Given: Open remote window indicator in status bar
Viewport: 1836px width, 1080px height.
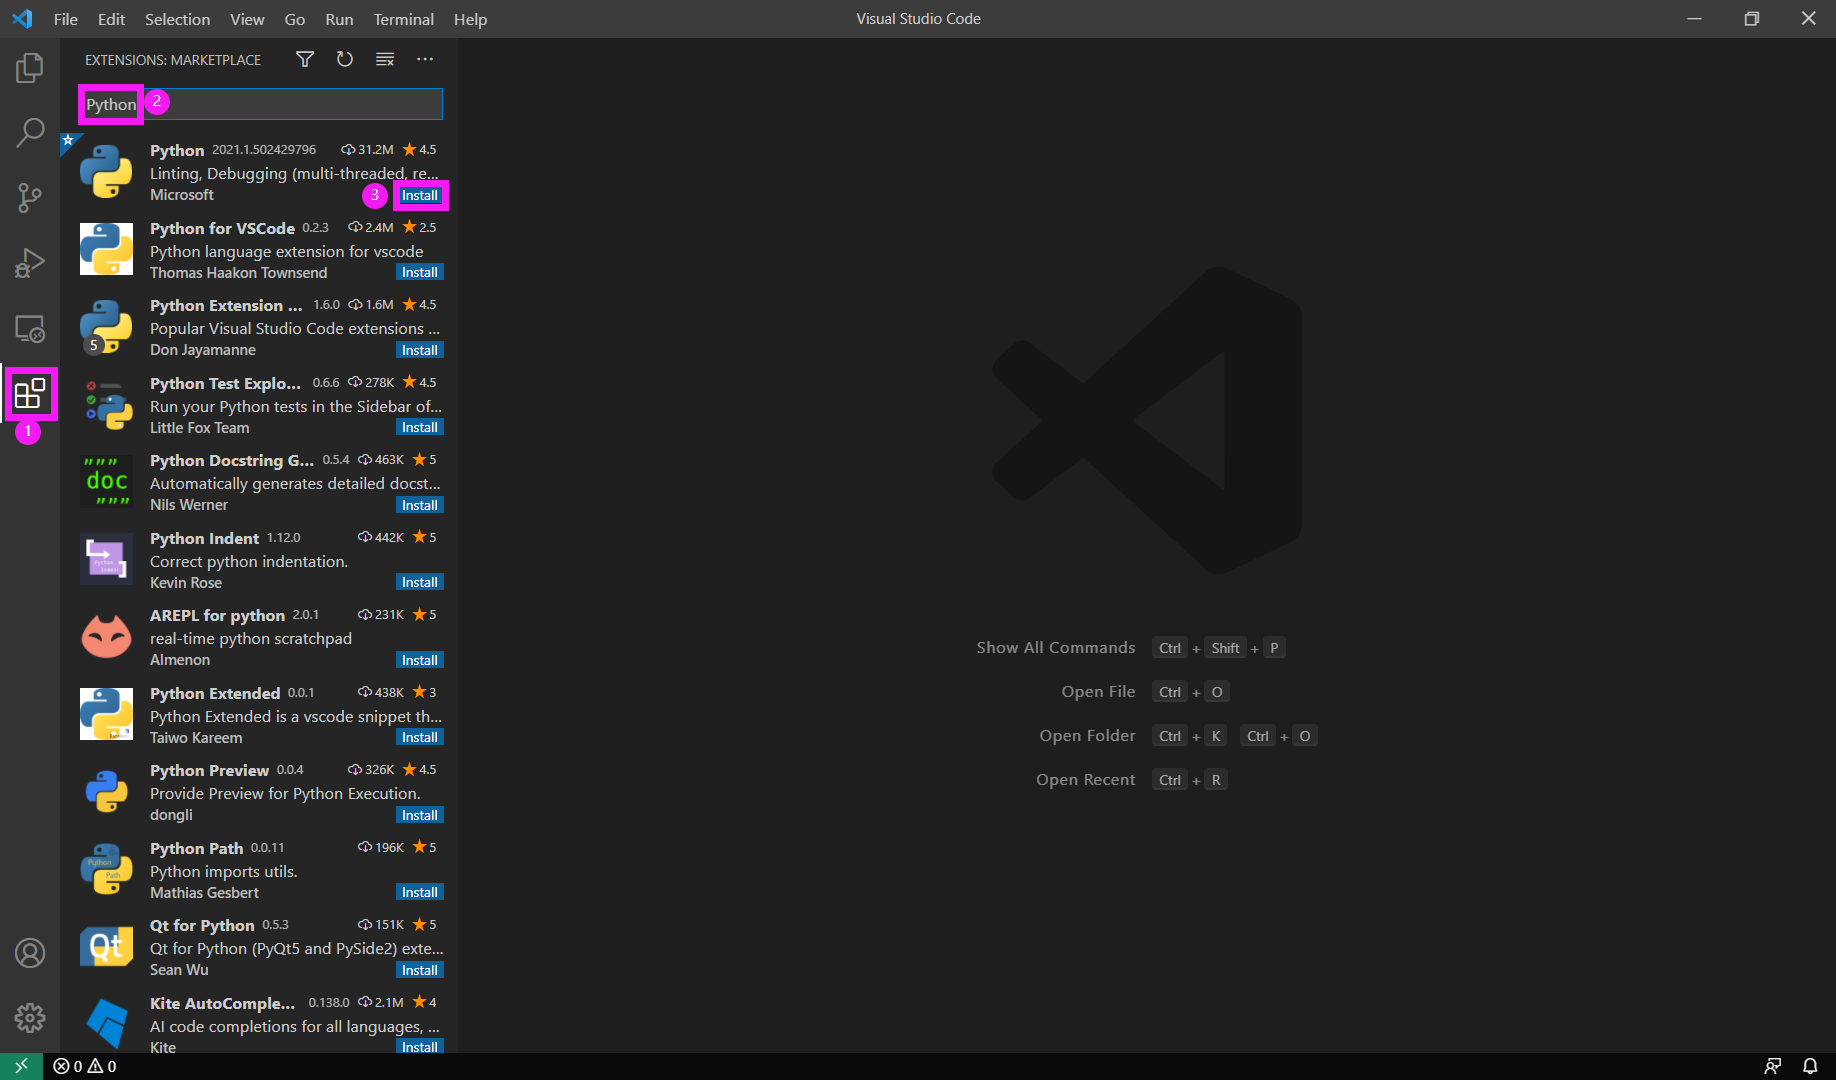Looking at the screenshot, I should tap(21, 1066).
